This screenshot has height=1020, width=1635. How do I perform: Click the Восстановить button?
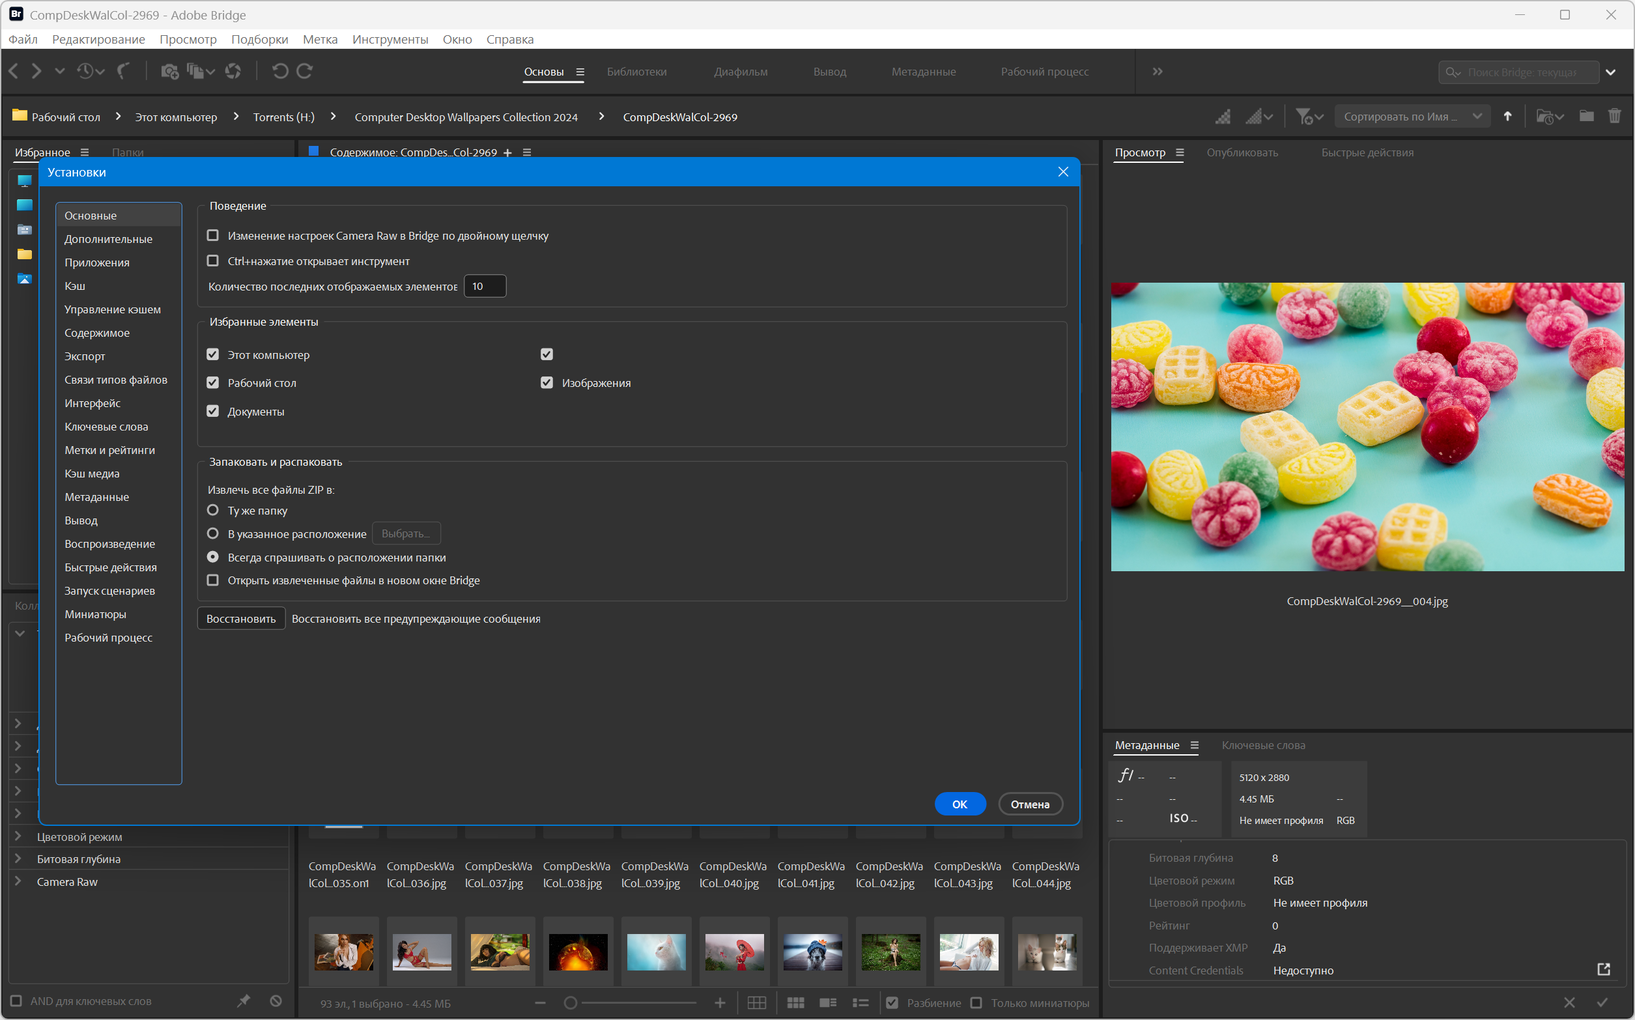(x=241, y=619)
